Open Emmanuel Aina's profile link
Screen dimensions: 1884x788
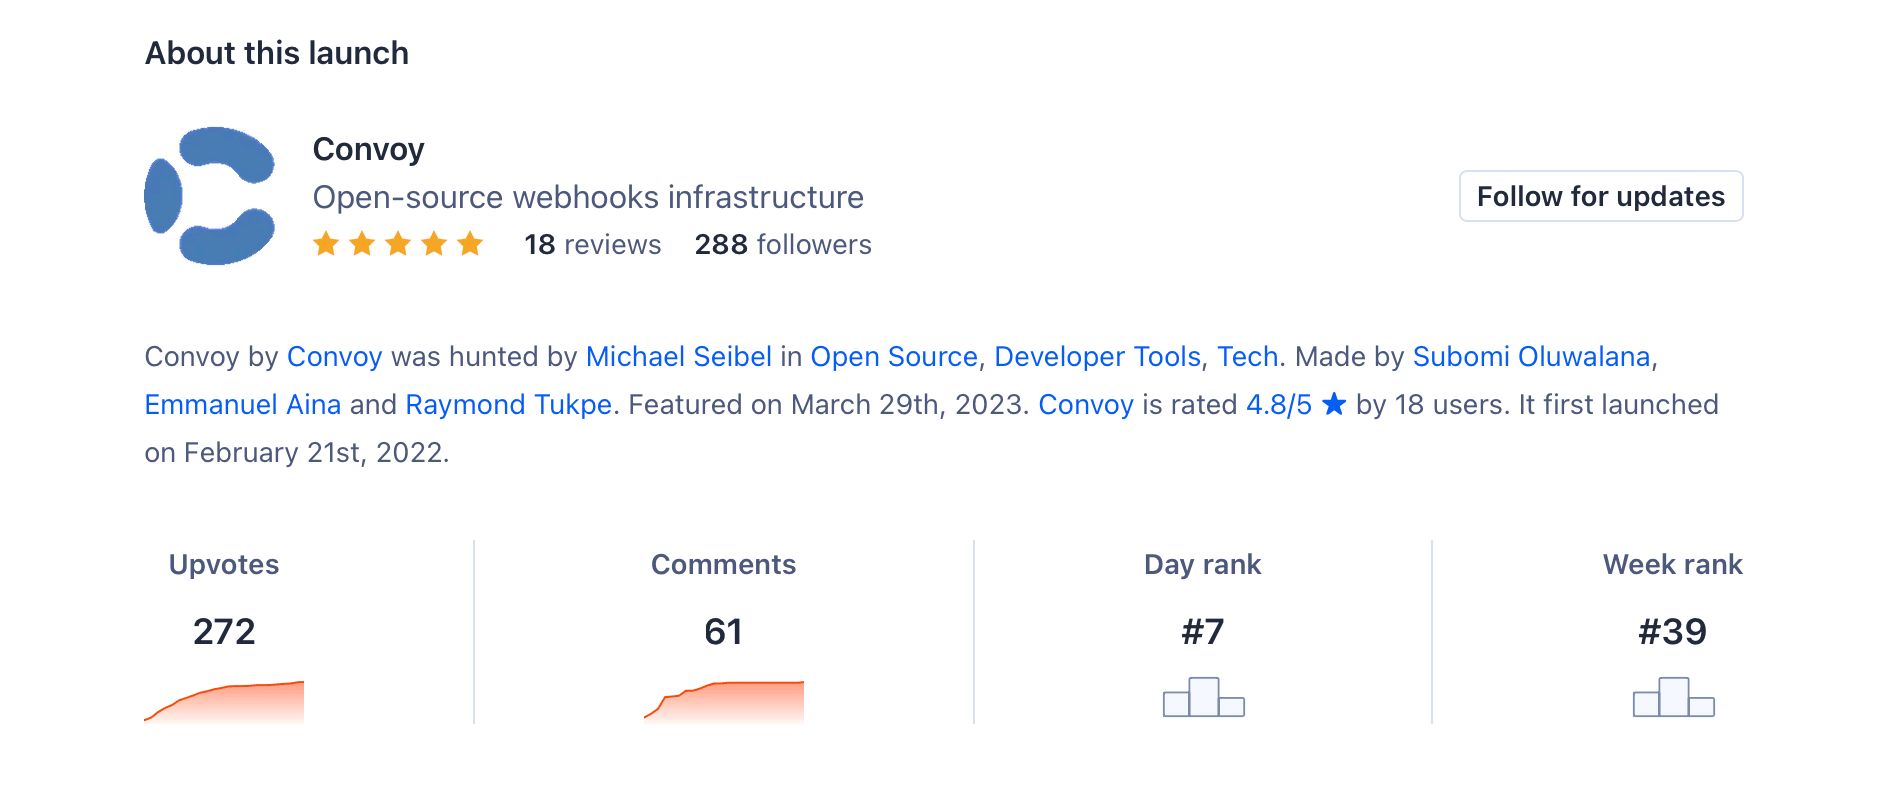click(243, 404)
